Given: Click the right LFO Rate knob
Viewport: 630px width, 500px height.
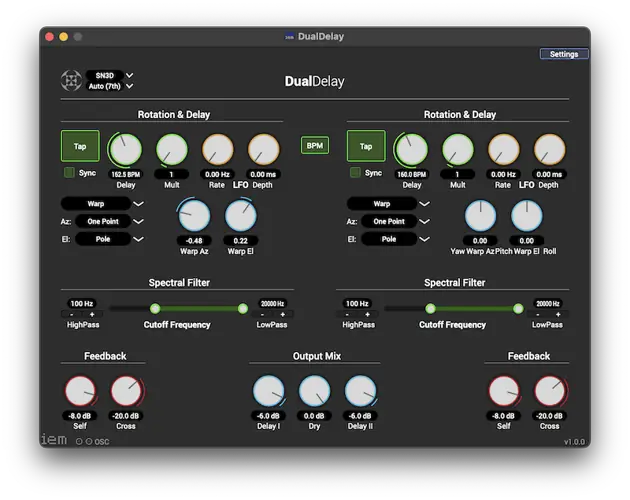Looking at the screenshot, I should pos(503,150).
